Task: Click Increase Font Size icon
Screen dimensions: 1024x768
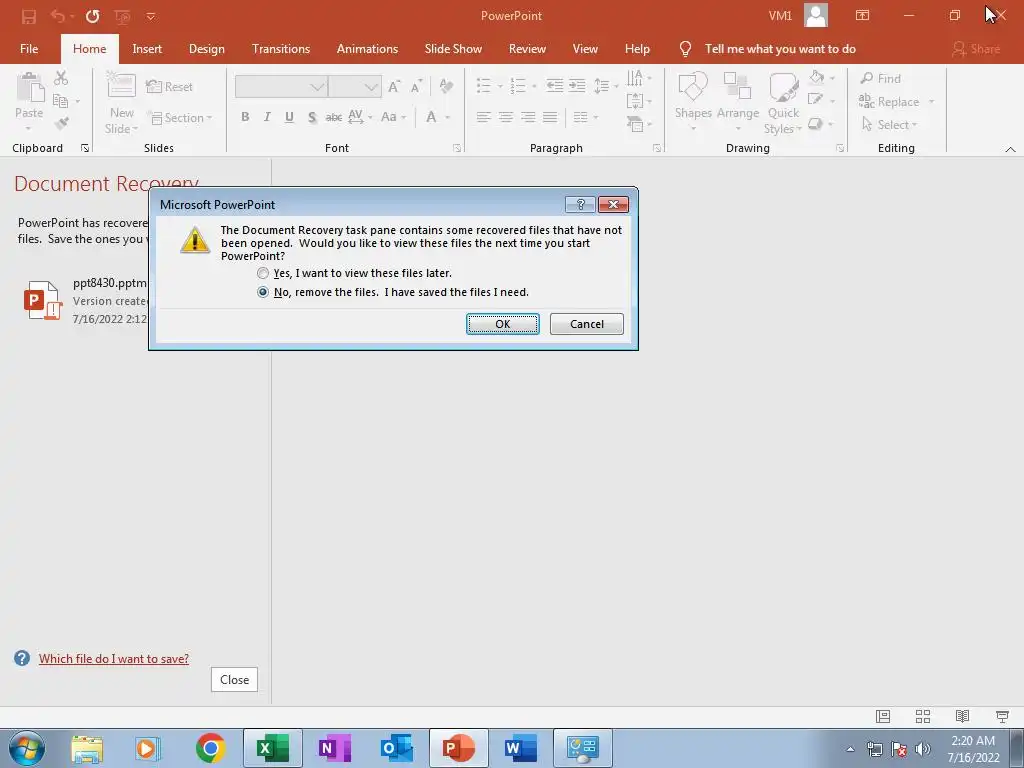Action: pyautogui.click(x=394, y=87)
